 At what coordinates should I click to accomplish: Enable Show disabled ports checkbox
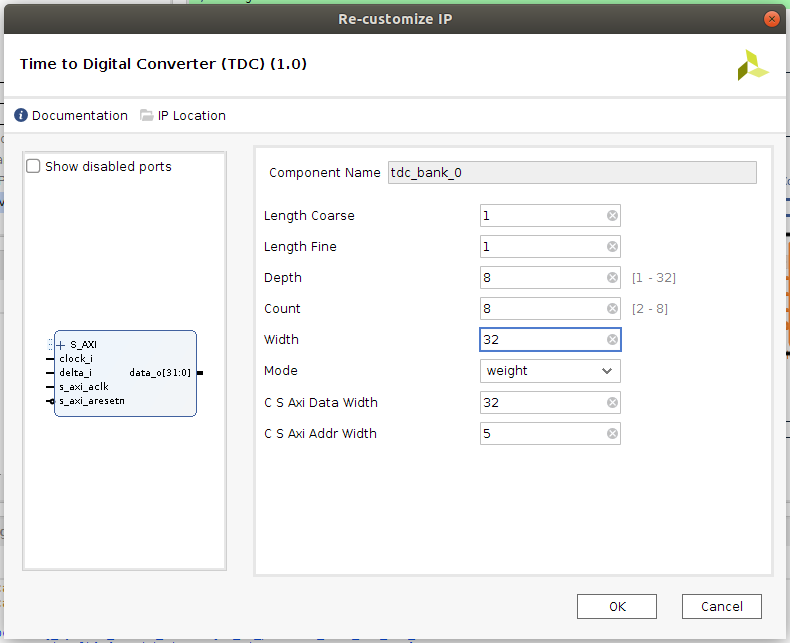(34, 167)
